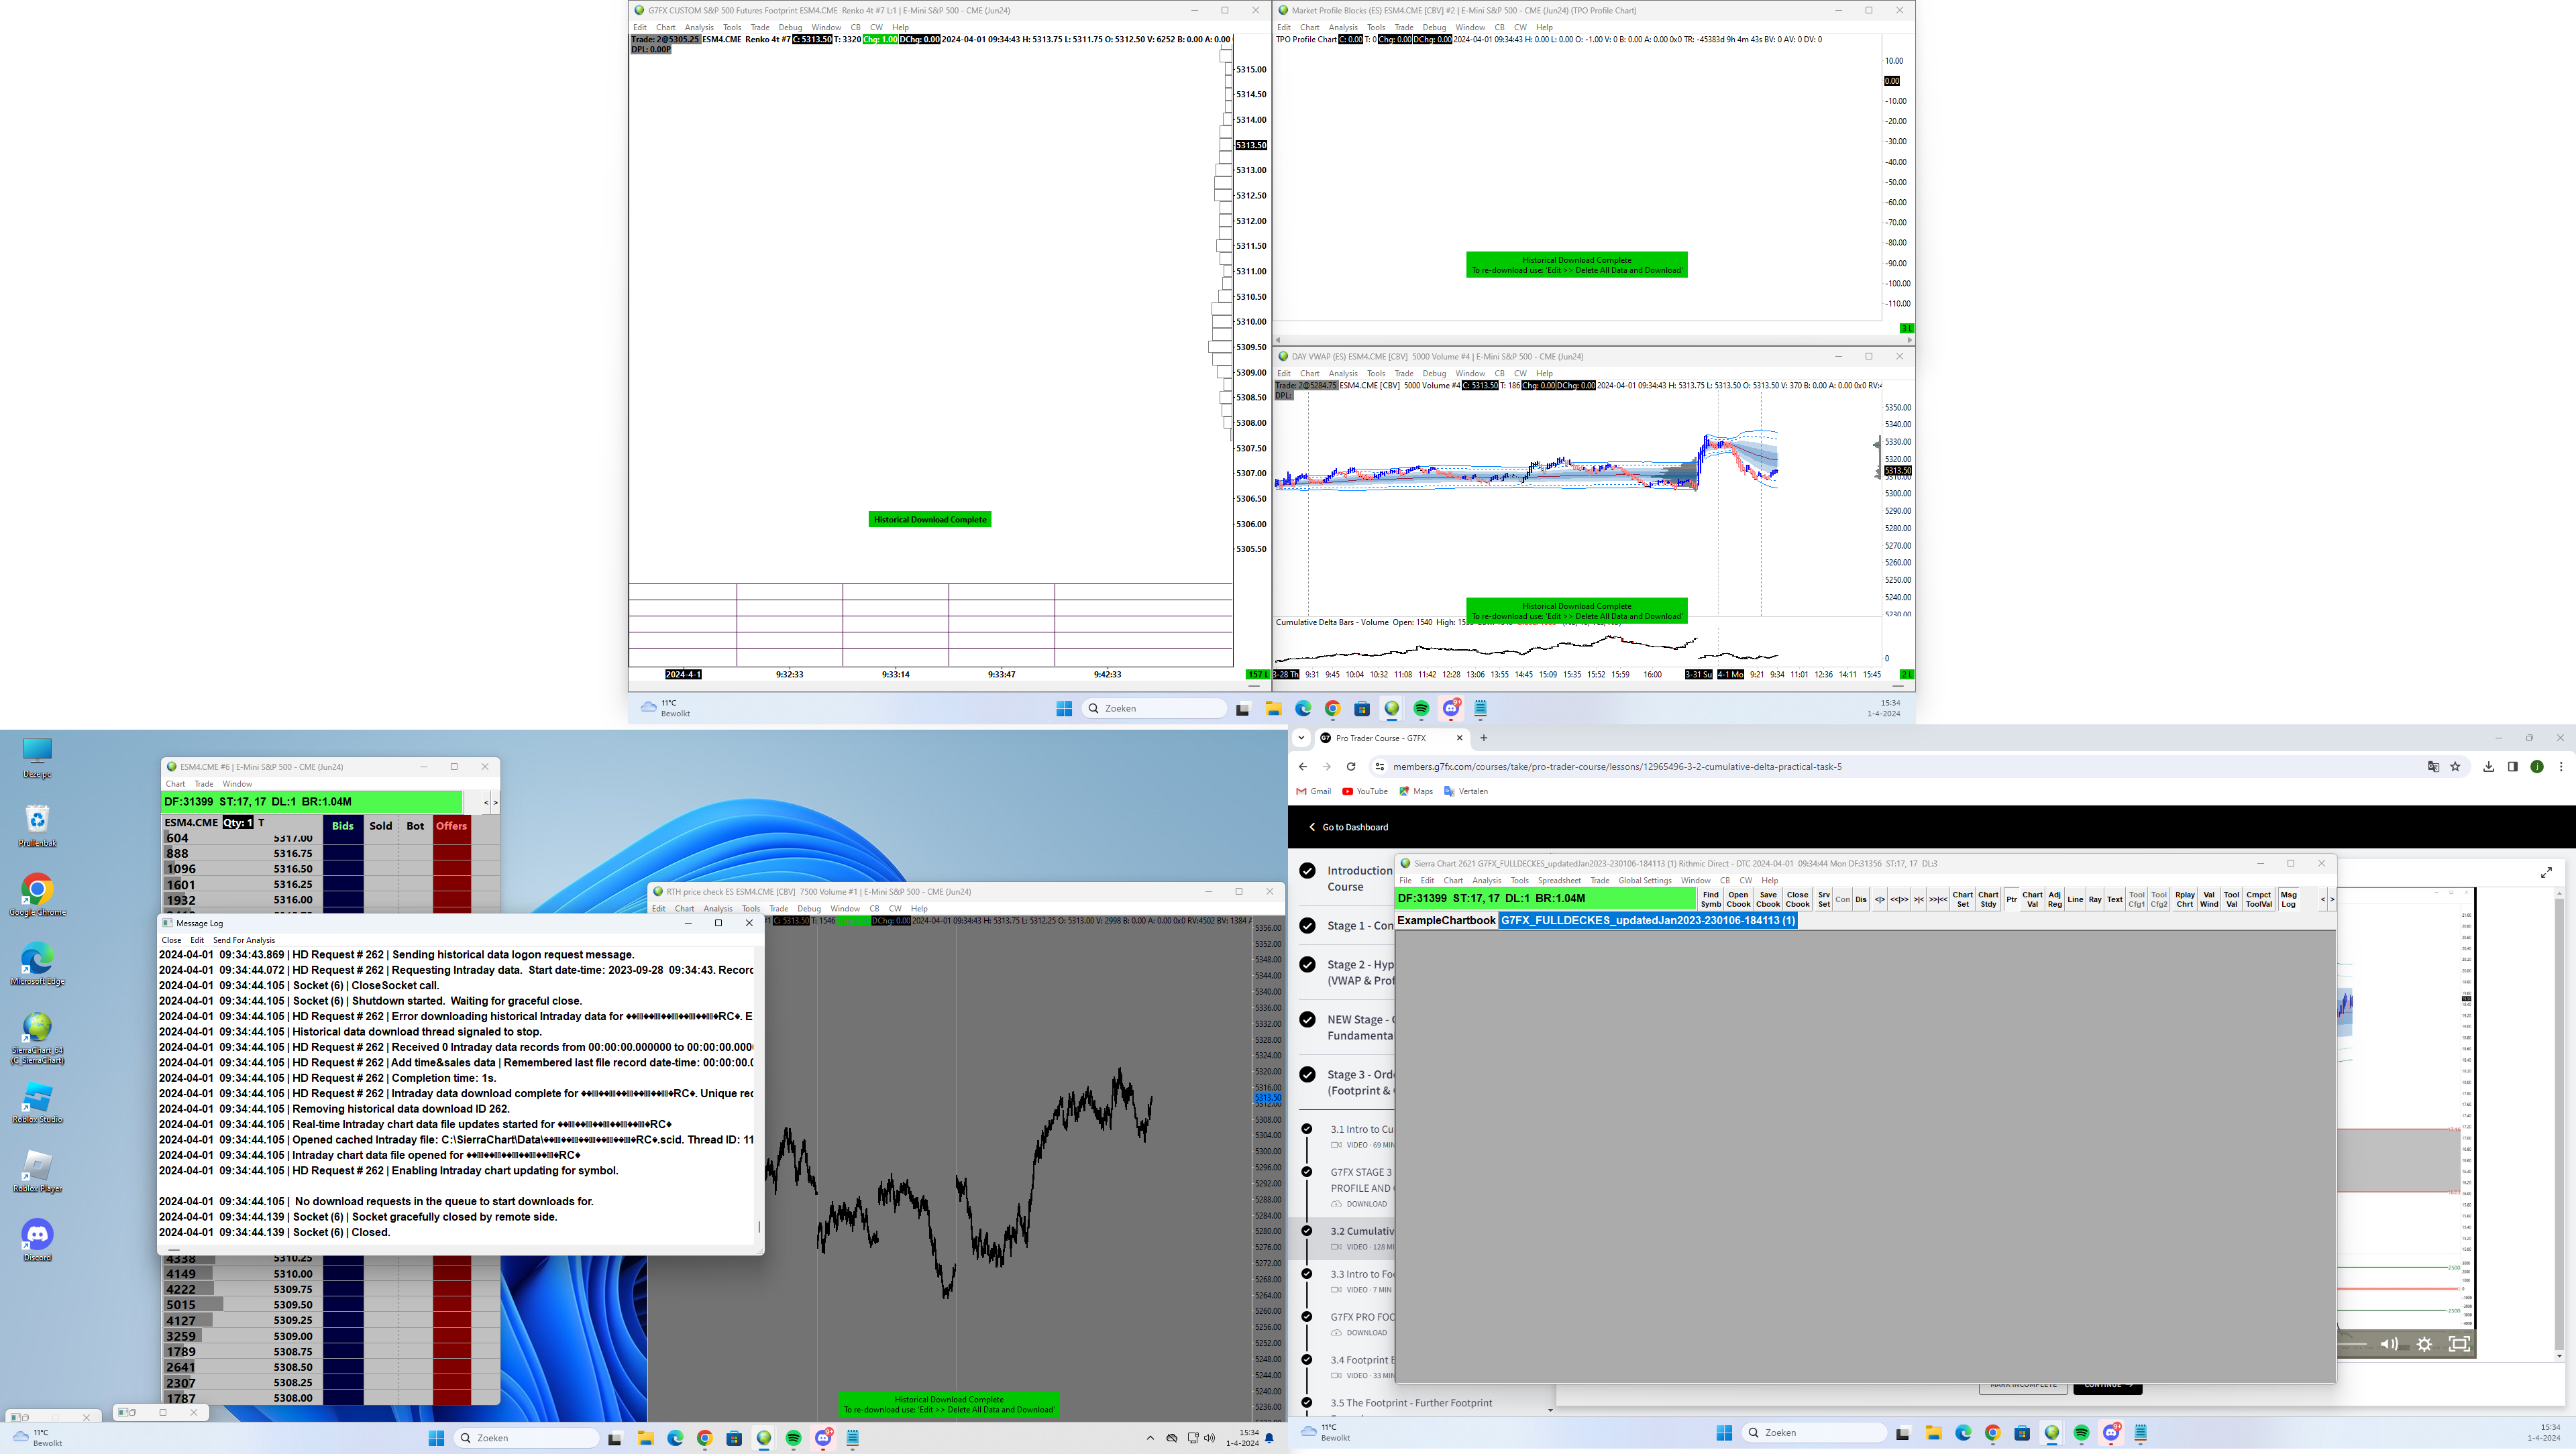
Task: Expand the Stage 2 - Hyp section
Action: tap(1346, 973)
